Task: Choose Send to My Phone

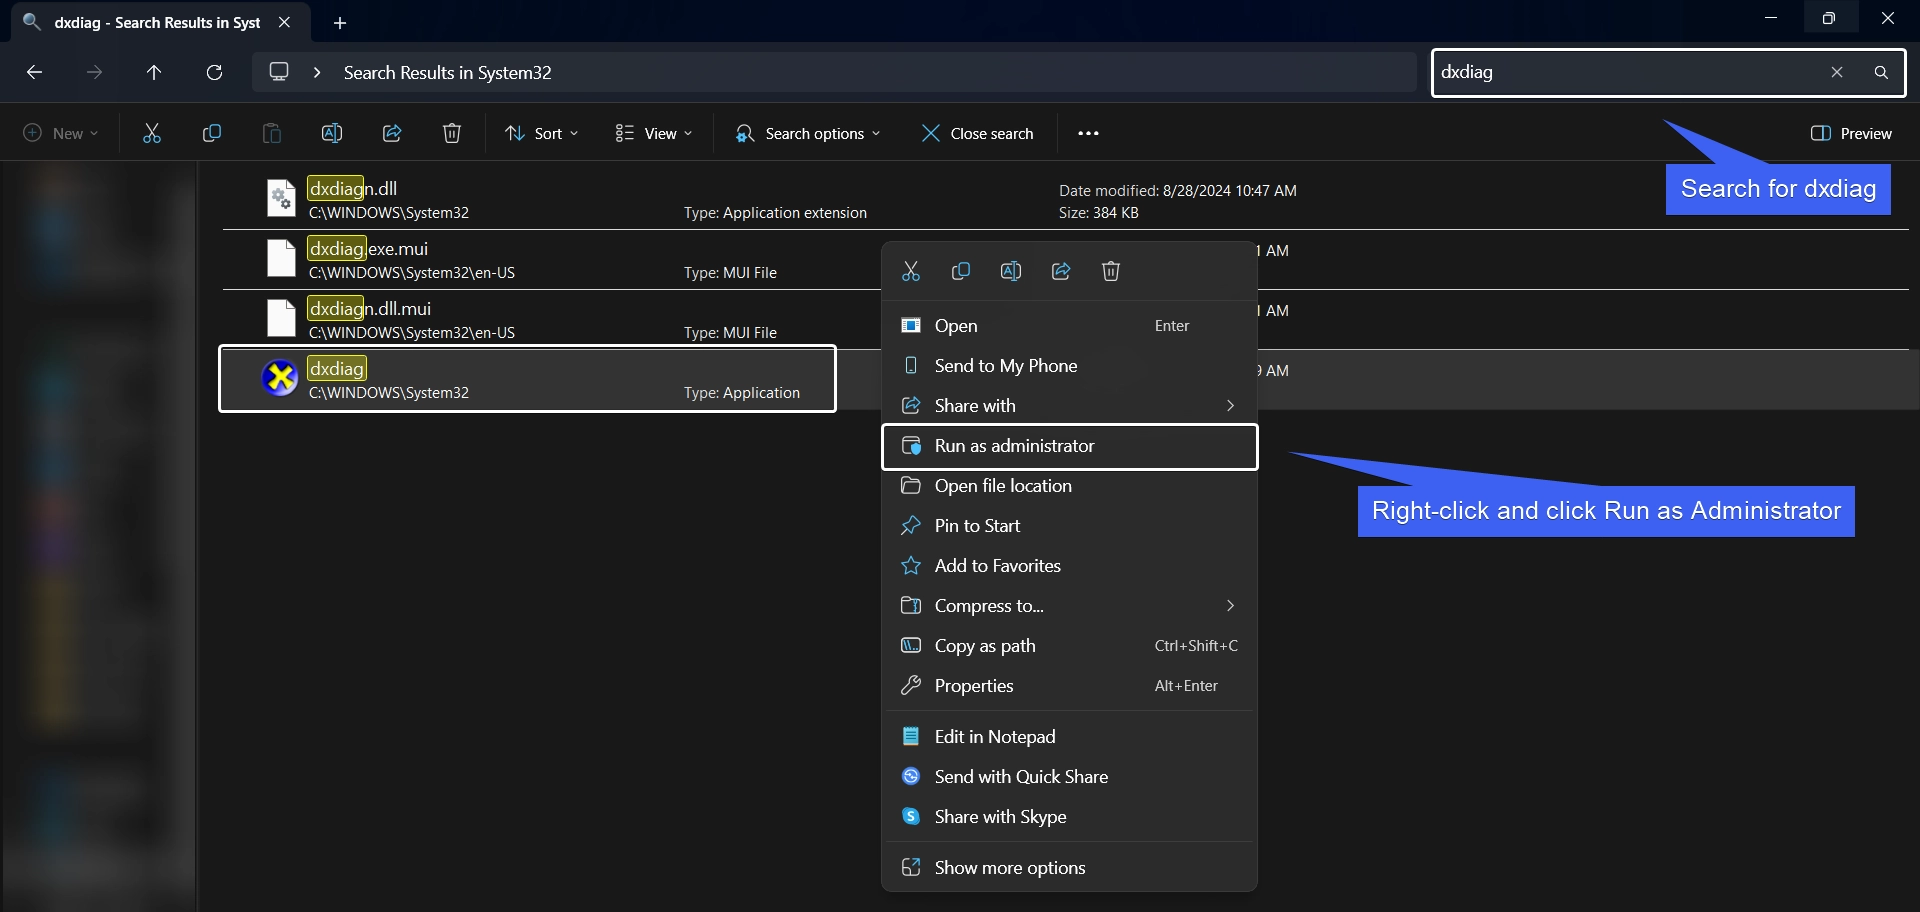Action: [1069, 366]
